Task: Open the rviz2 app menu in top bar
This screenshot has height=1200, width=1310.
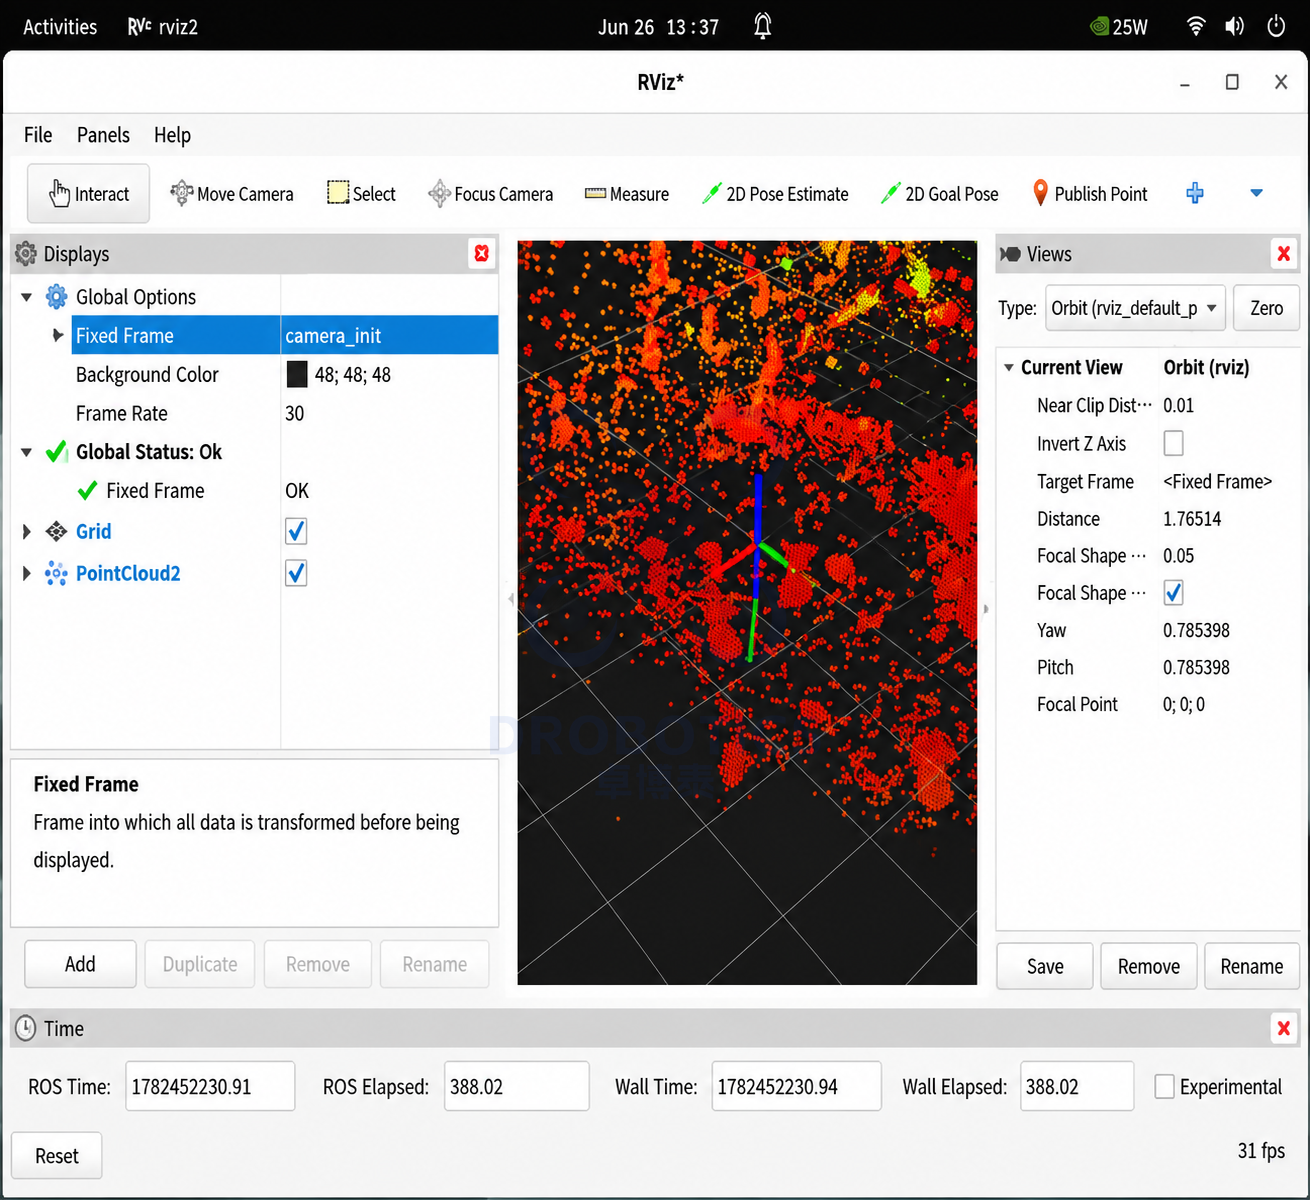Action: [163, 27]
